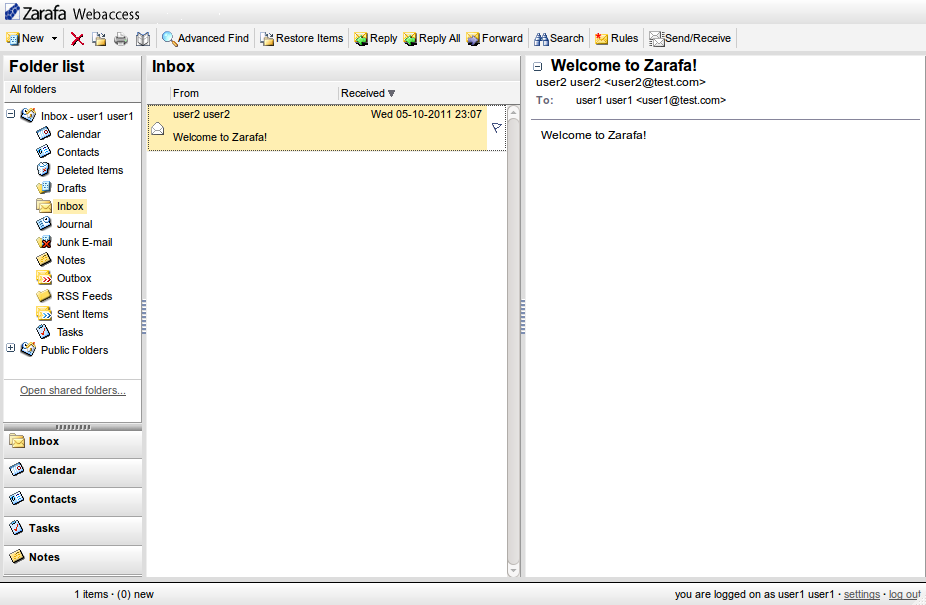The width and height of the screenshot is (926, 605).
Task: Click the red X delete icon
Action: (77, 39)
